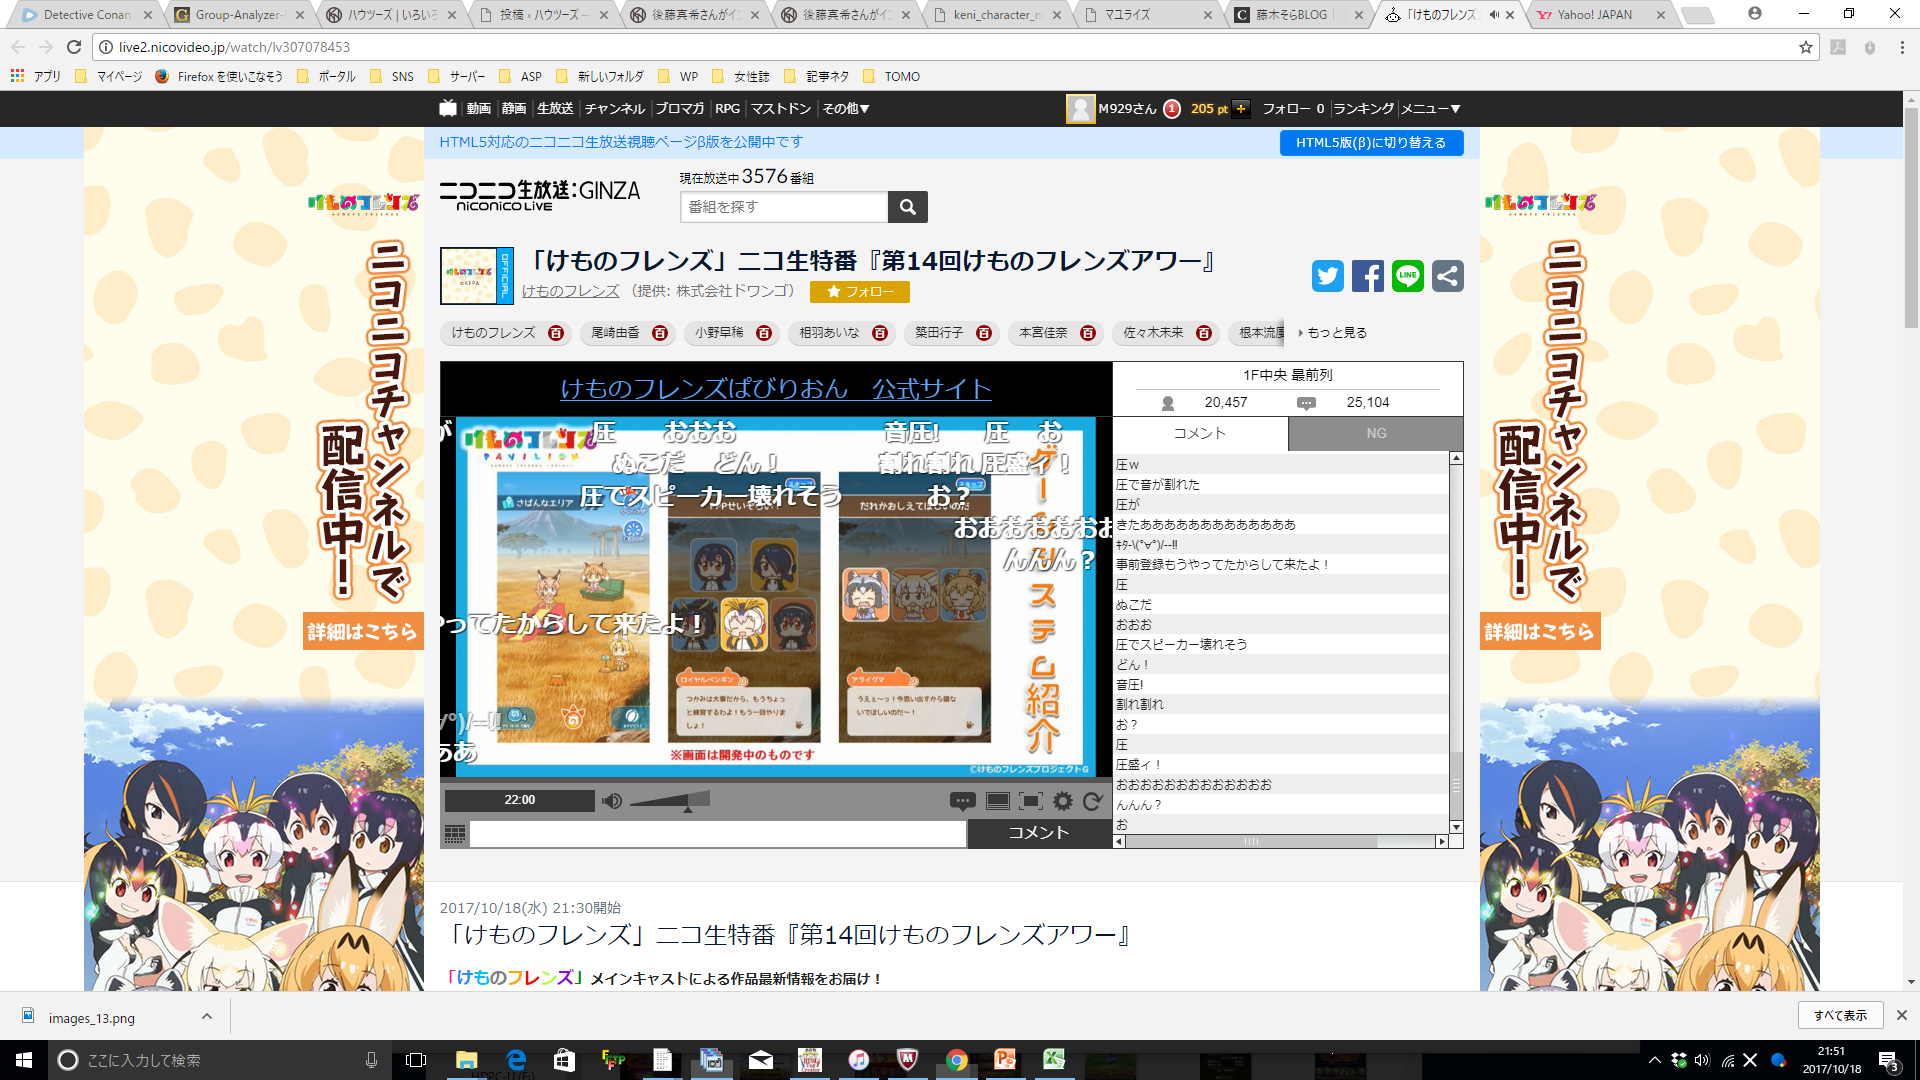
Task: Open チャンネル in the top navigation
Action: pos(615,108)
